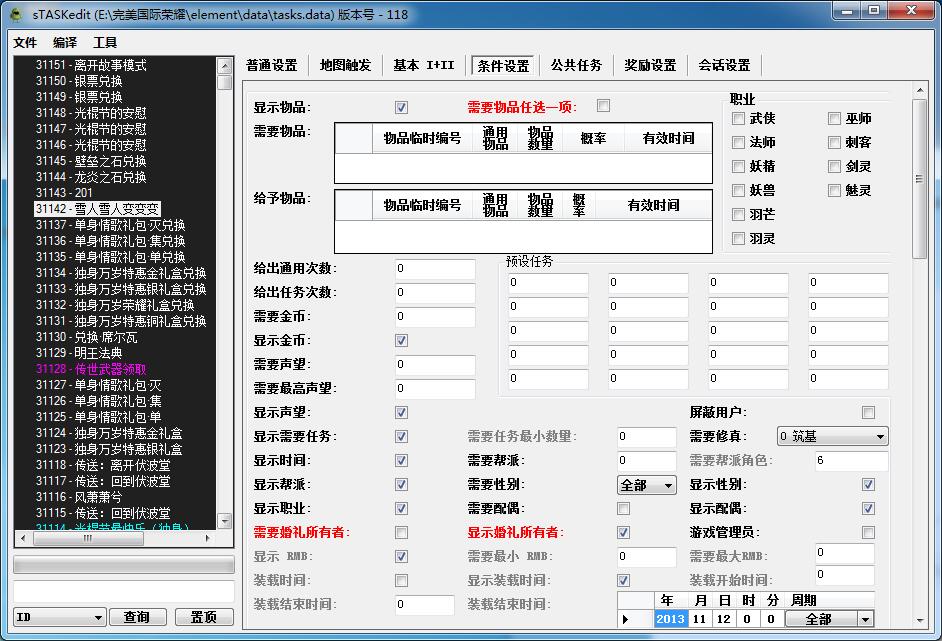This screenshot has height=641, width=942.
Task: Select task 31128 - 传世武器领取 in list
Action: point(91,369)
